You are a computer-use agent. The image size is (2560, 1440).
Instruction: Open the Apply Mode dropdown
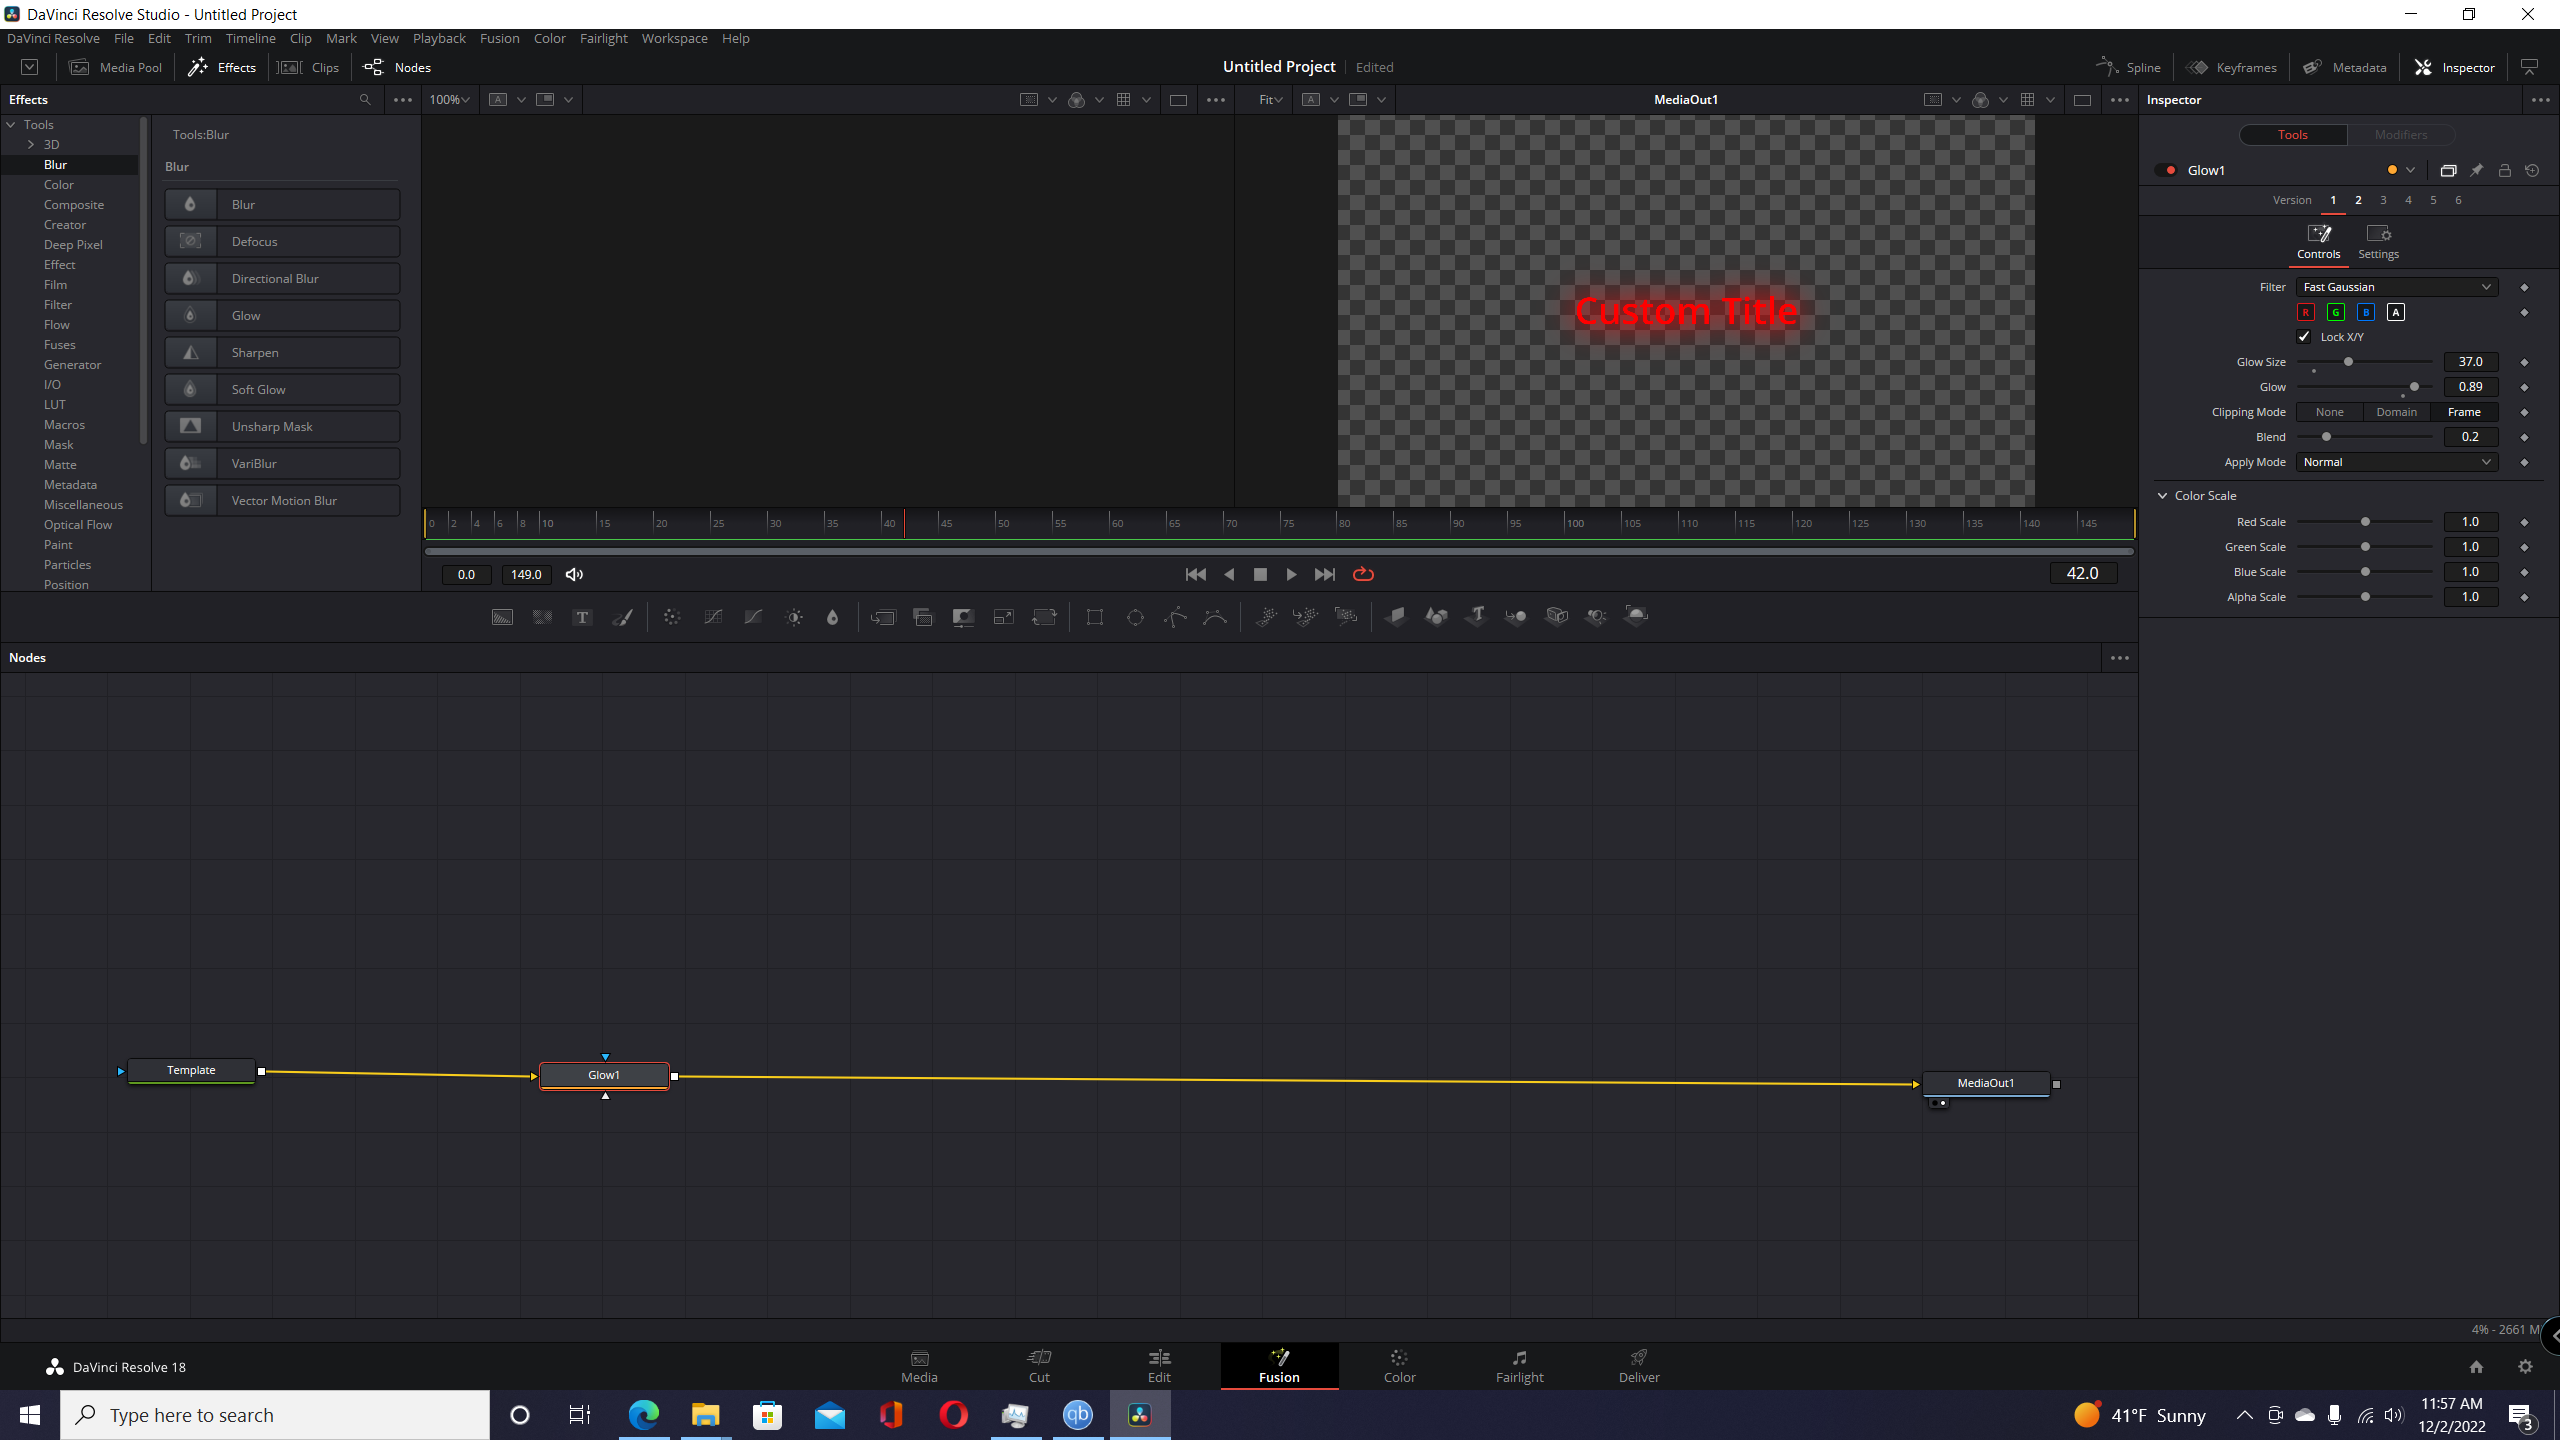click(x=2397, y=462)
